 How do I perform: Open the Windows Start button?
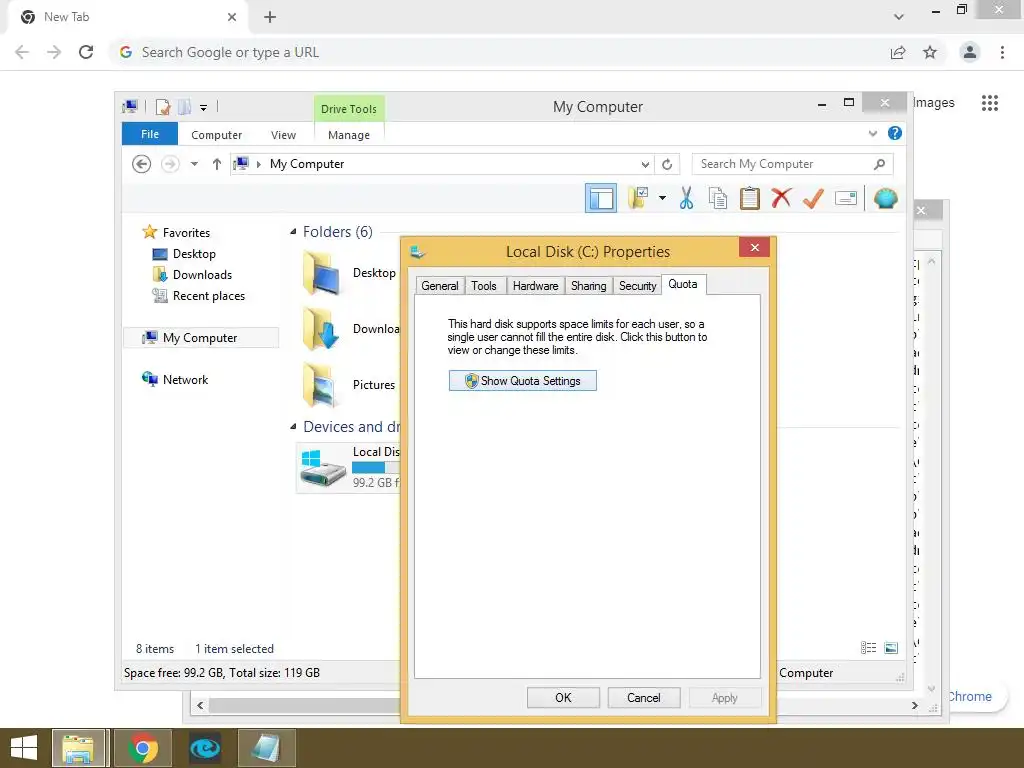click(24, 748)
